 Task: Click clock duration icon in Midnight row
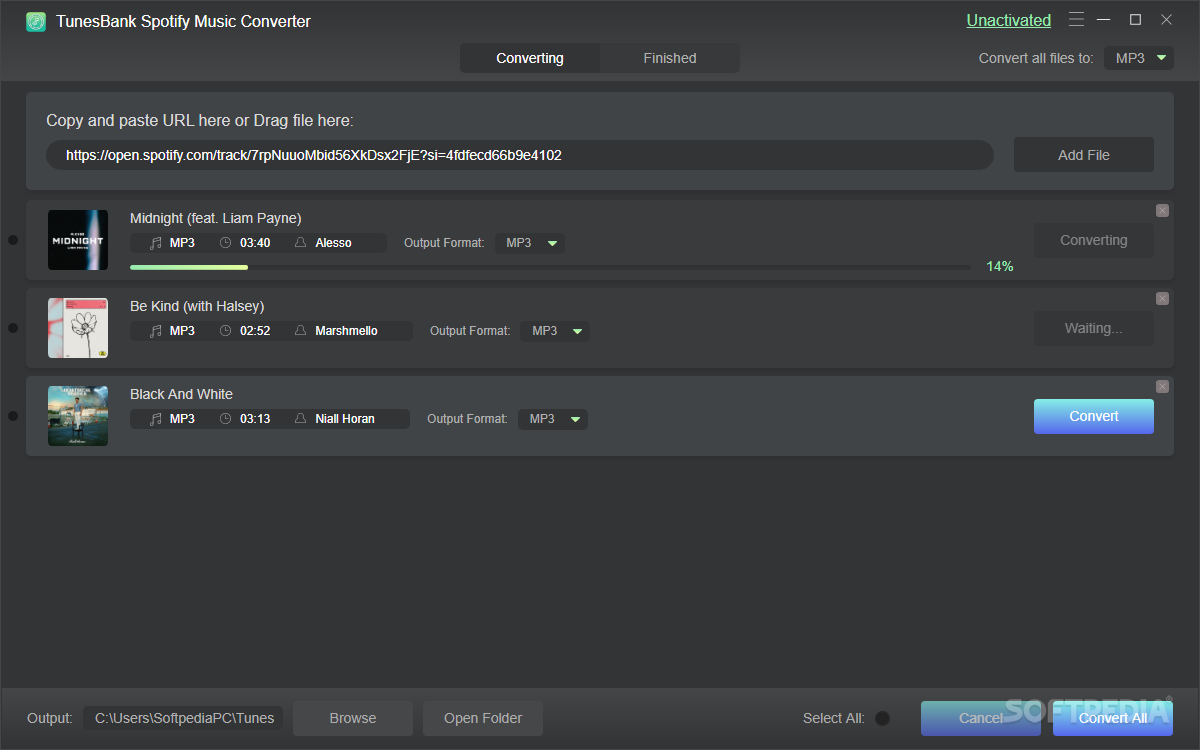(x=225, y=243)
